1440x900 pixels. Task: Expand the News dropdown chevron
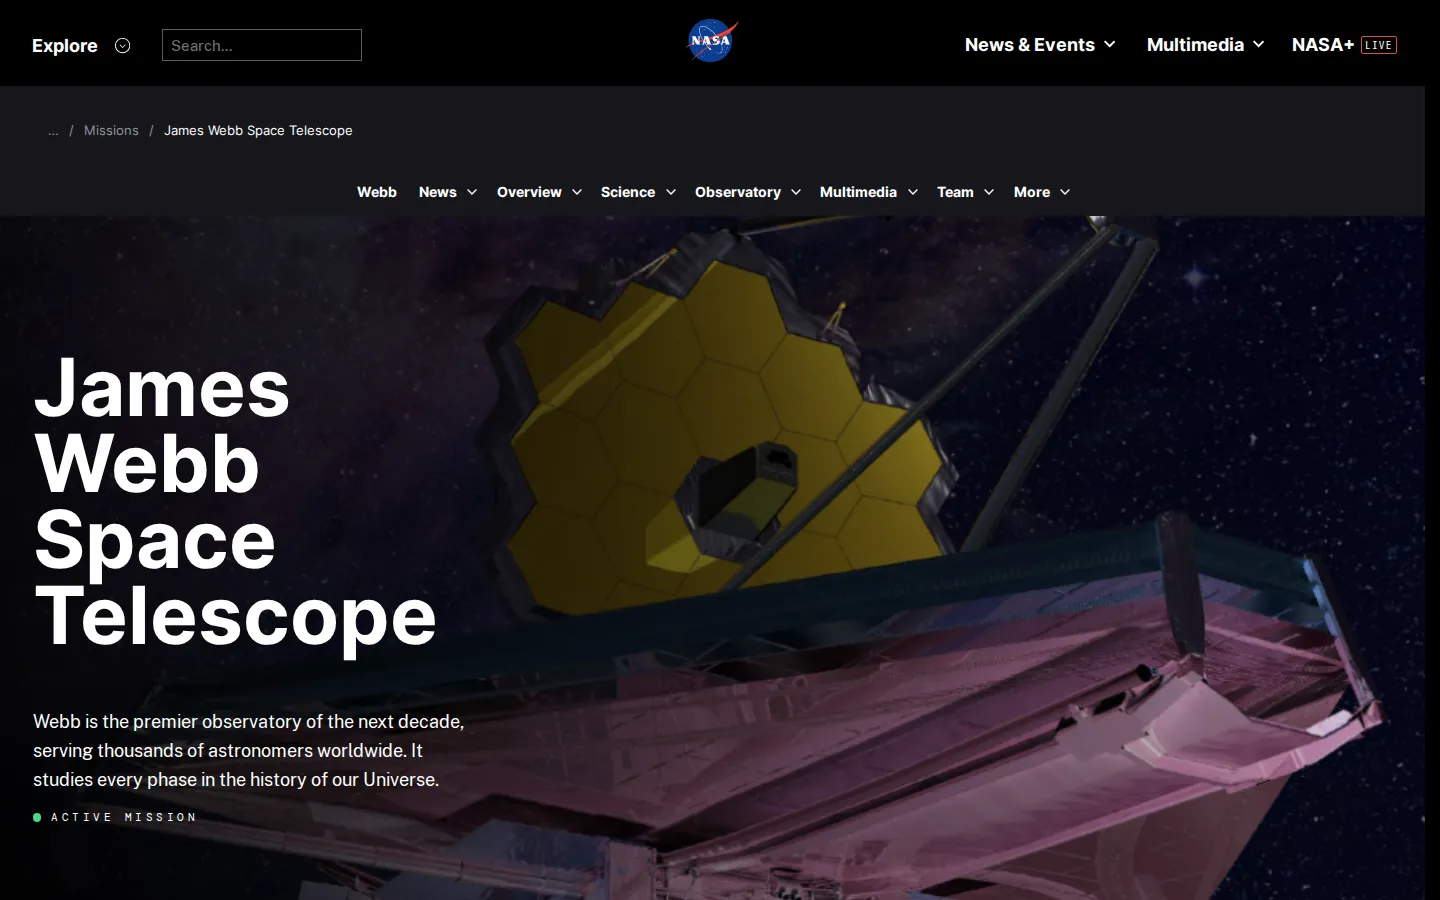[x=472, y=192]
